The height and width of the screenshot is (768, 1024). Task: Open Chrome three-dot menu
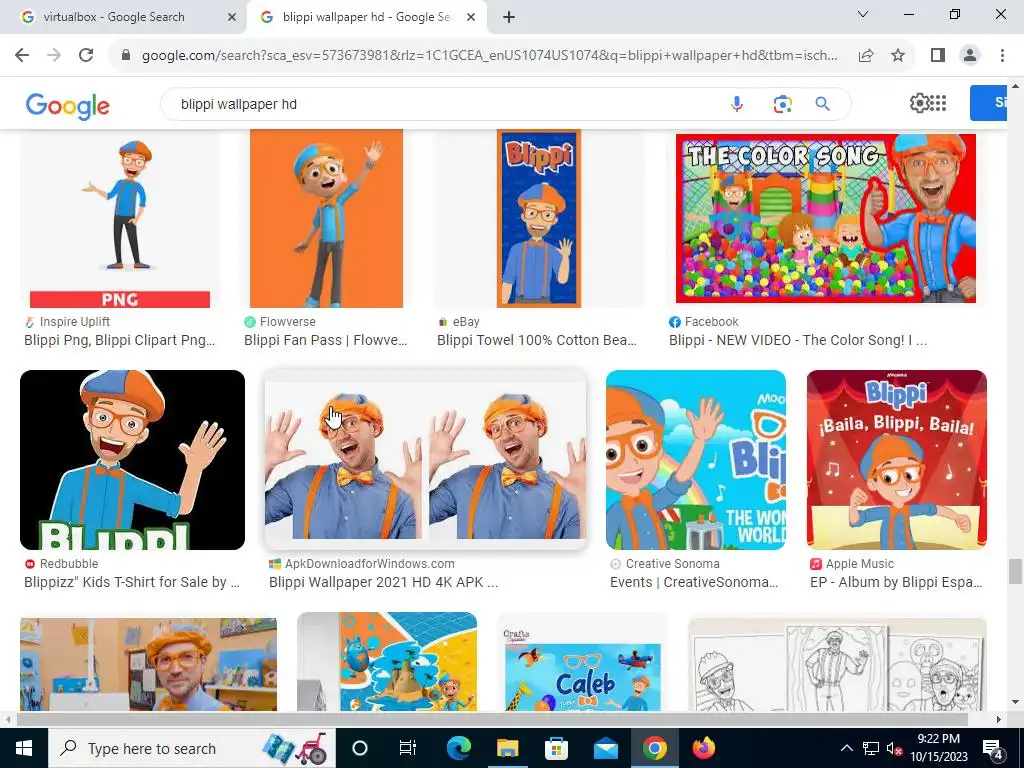[x=1002, y=56]
